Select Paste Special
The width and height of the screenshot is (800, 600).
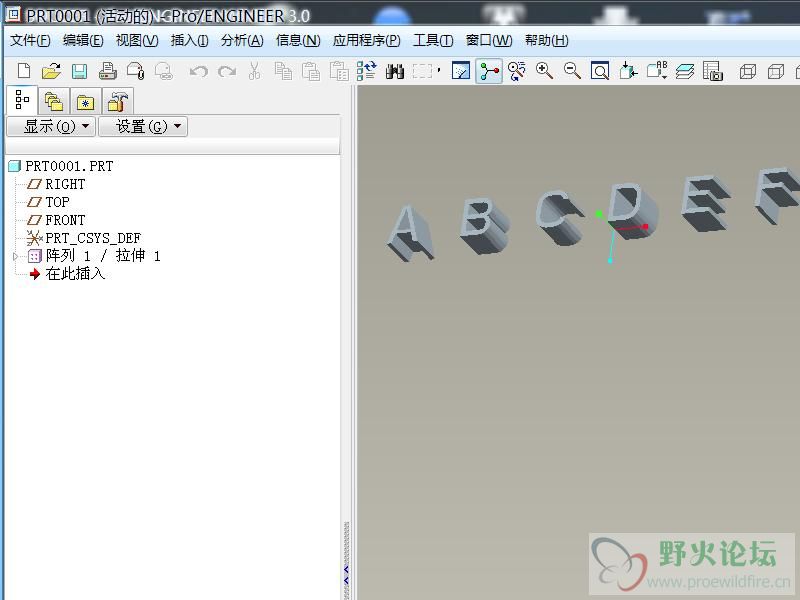coord(339,71)
